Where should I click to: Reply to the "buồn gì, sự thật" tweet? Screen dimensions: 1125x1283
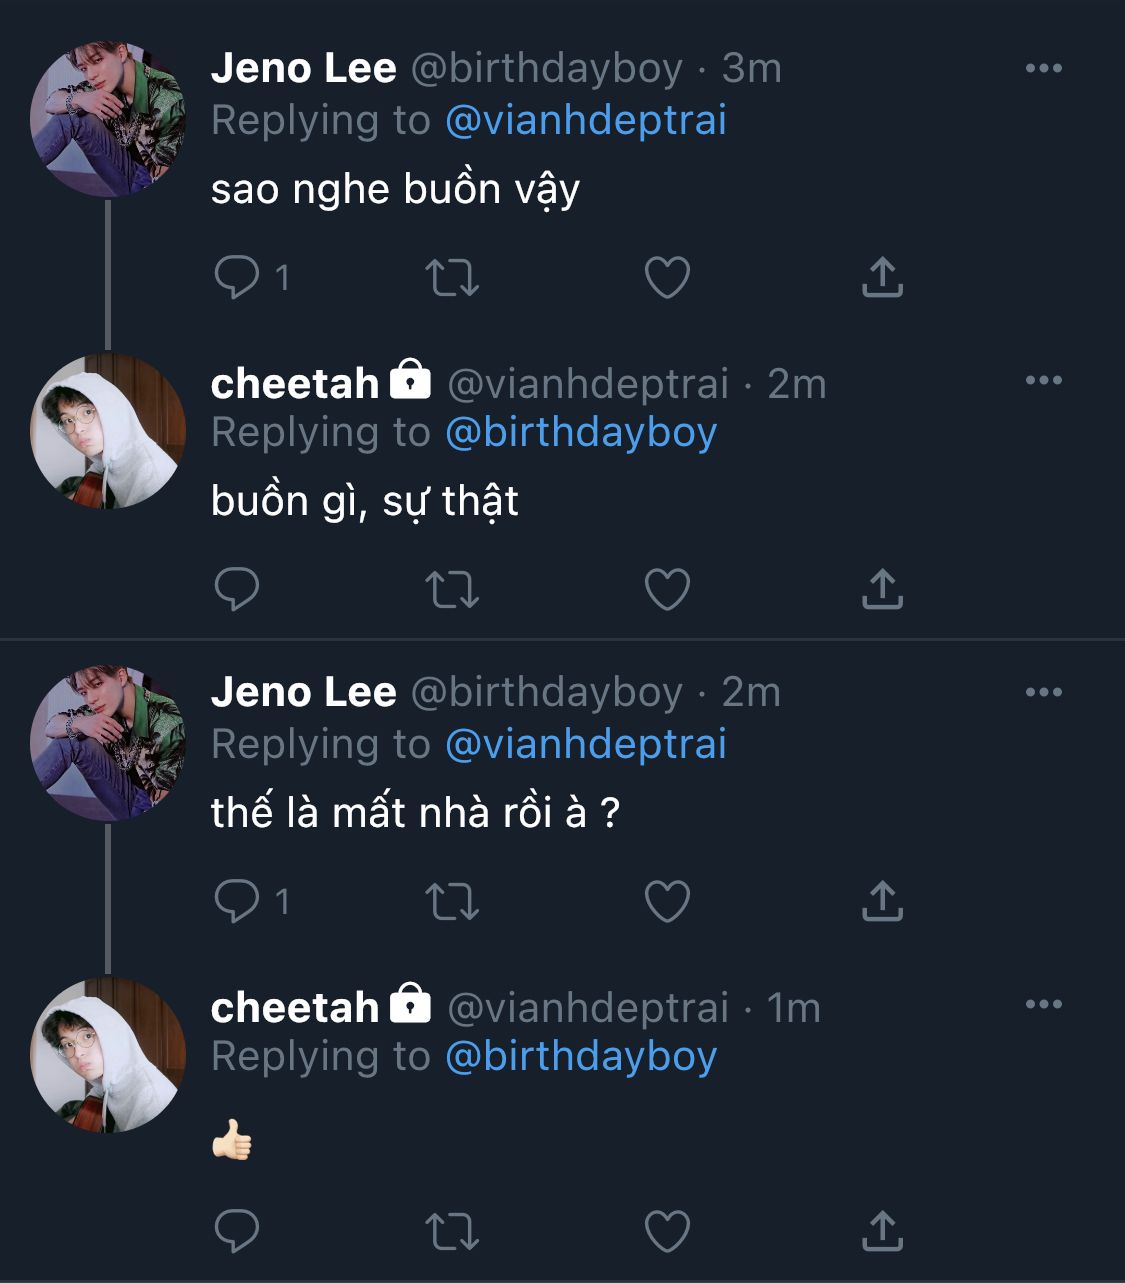point(237,589)
